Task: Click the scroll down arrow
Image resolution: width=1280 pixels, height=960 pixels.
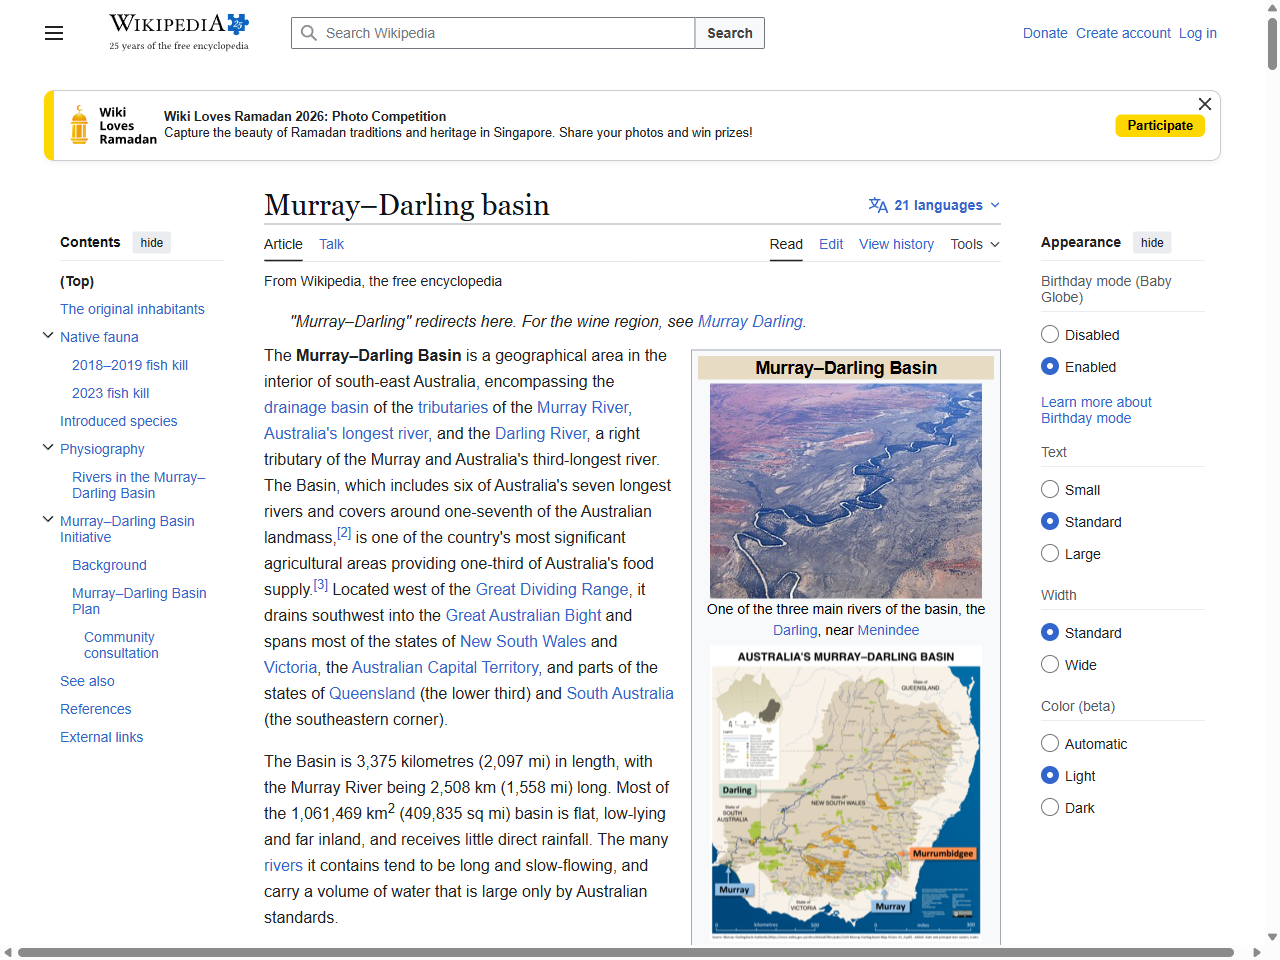Action: point(1272,937)
